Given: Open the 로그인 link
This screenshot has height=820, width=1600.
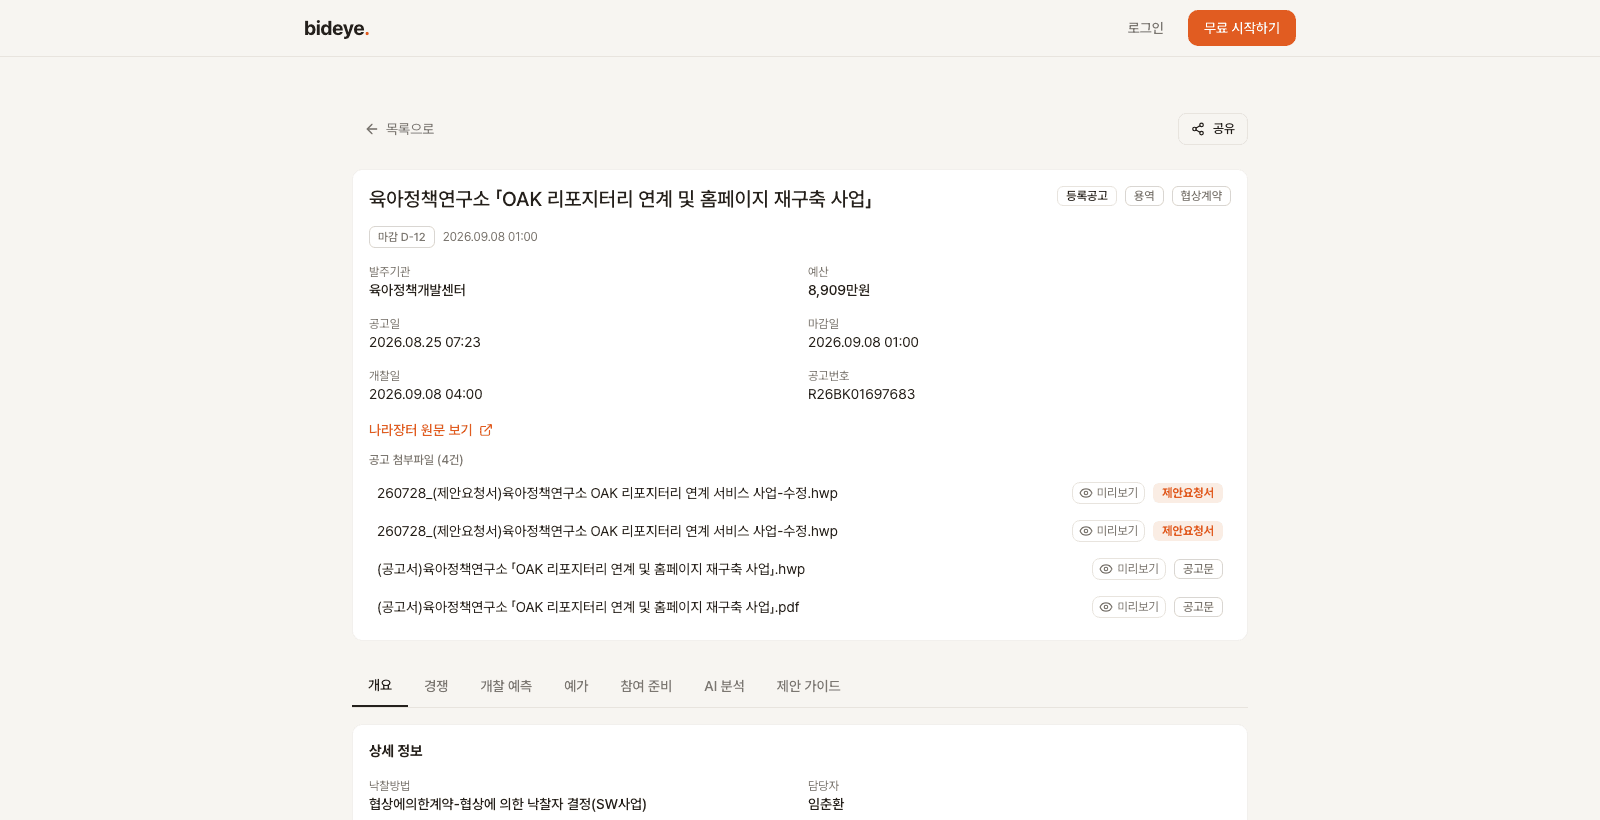Looking at the screenshot, I should 1145,28.
